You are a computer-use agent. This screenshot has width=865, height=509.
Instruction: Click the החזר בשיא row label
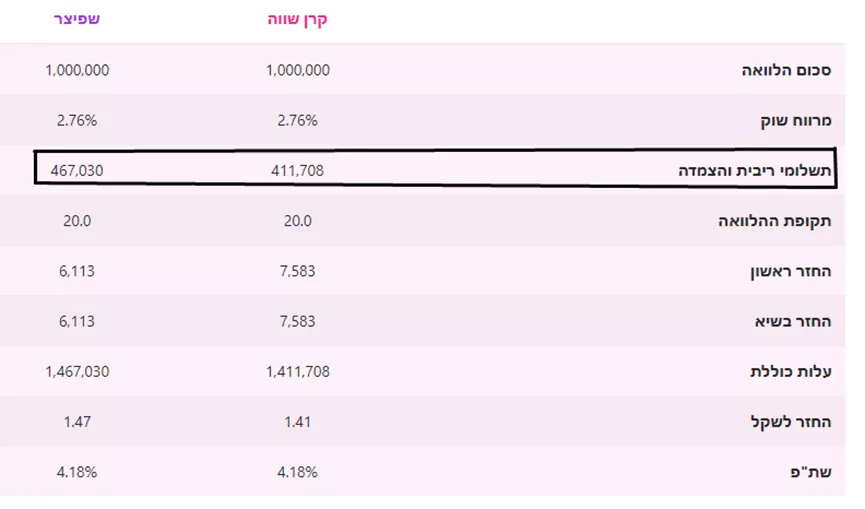click(x=793, y=322)
